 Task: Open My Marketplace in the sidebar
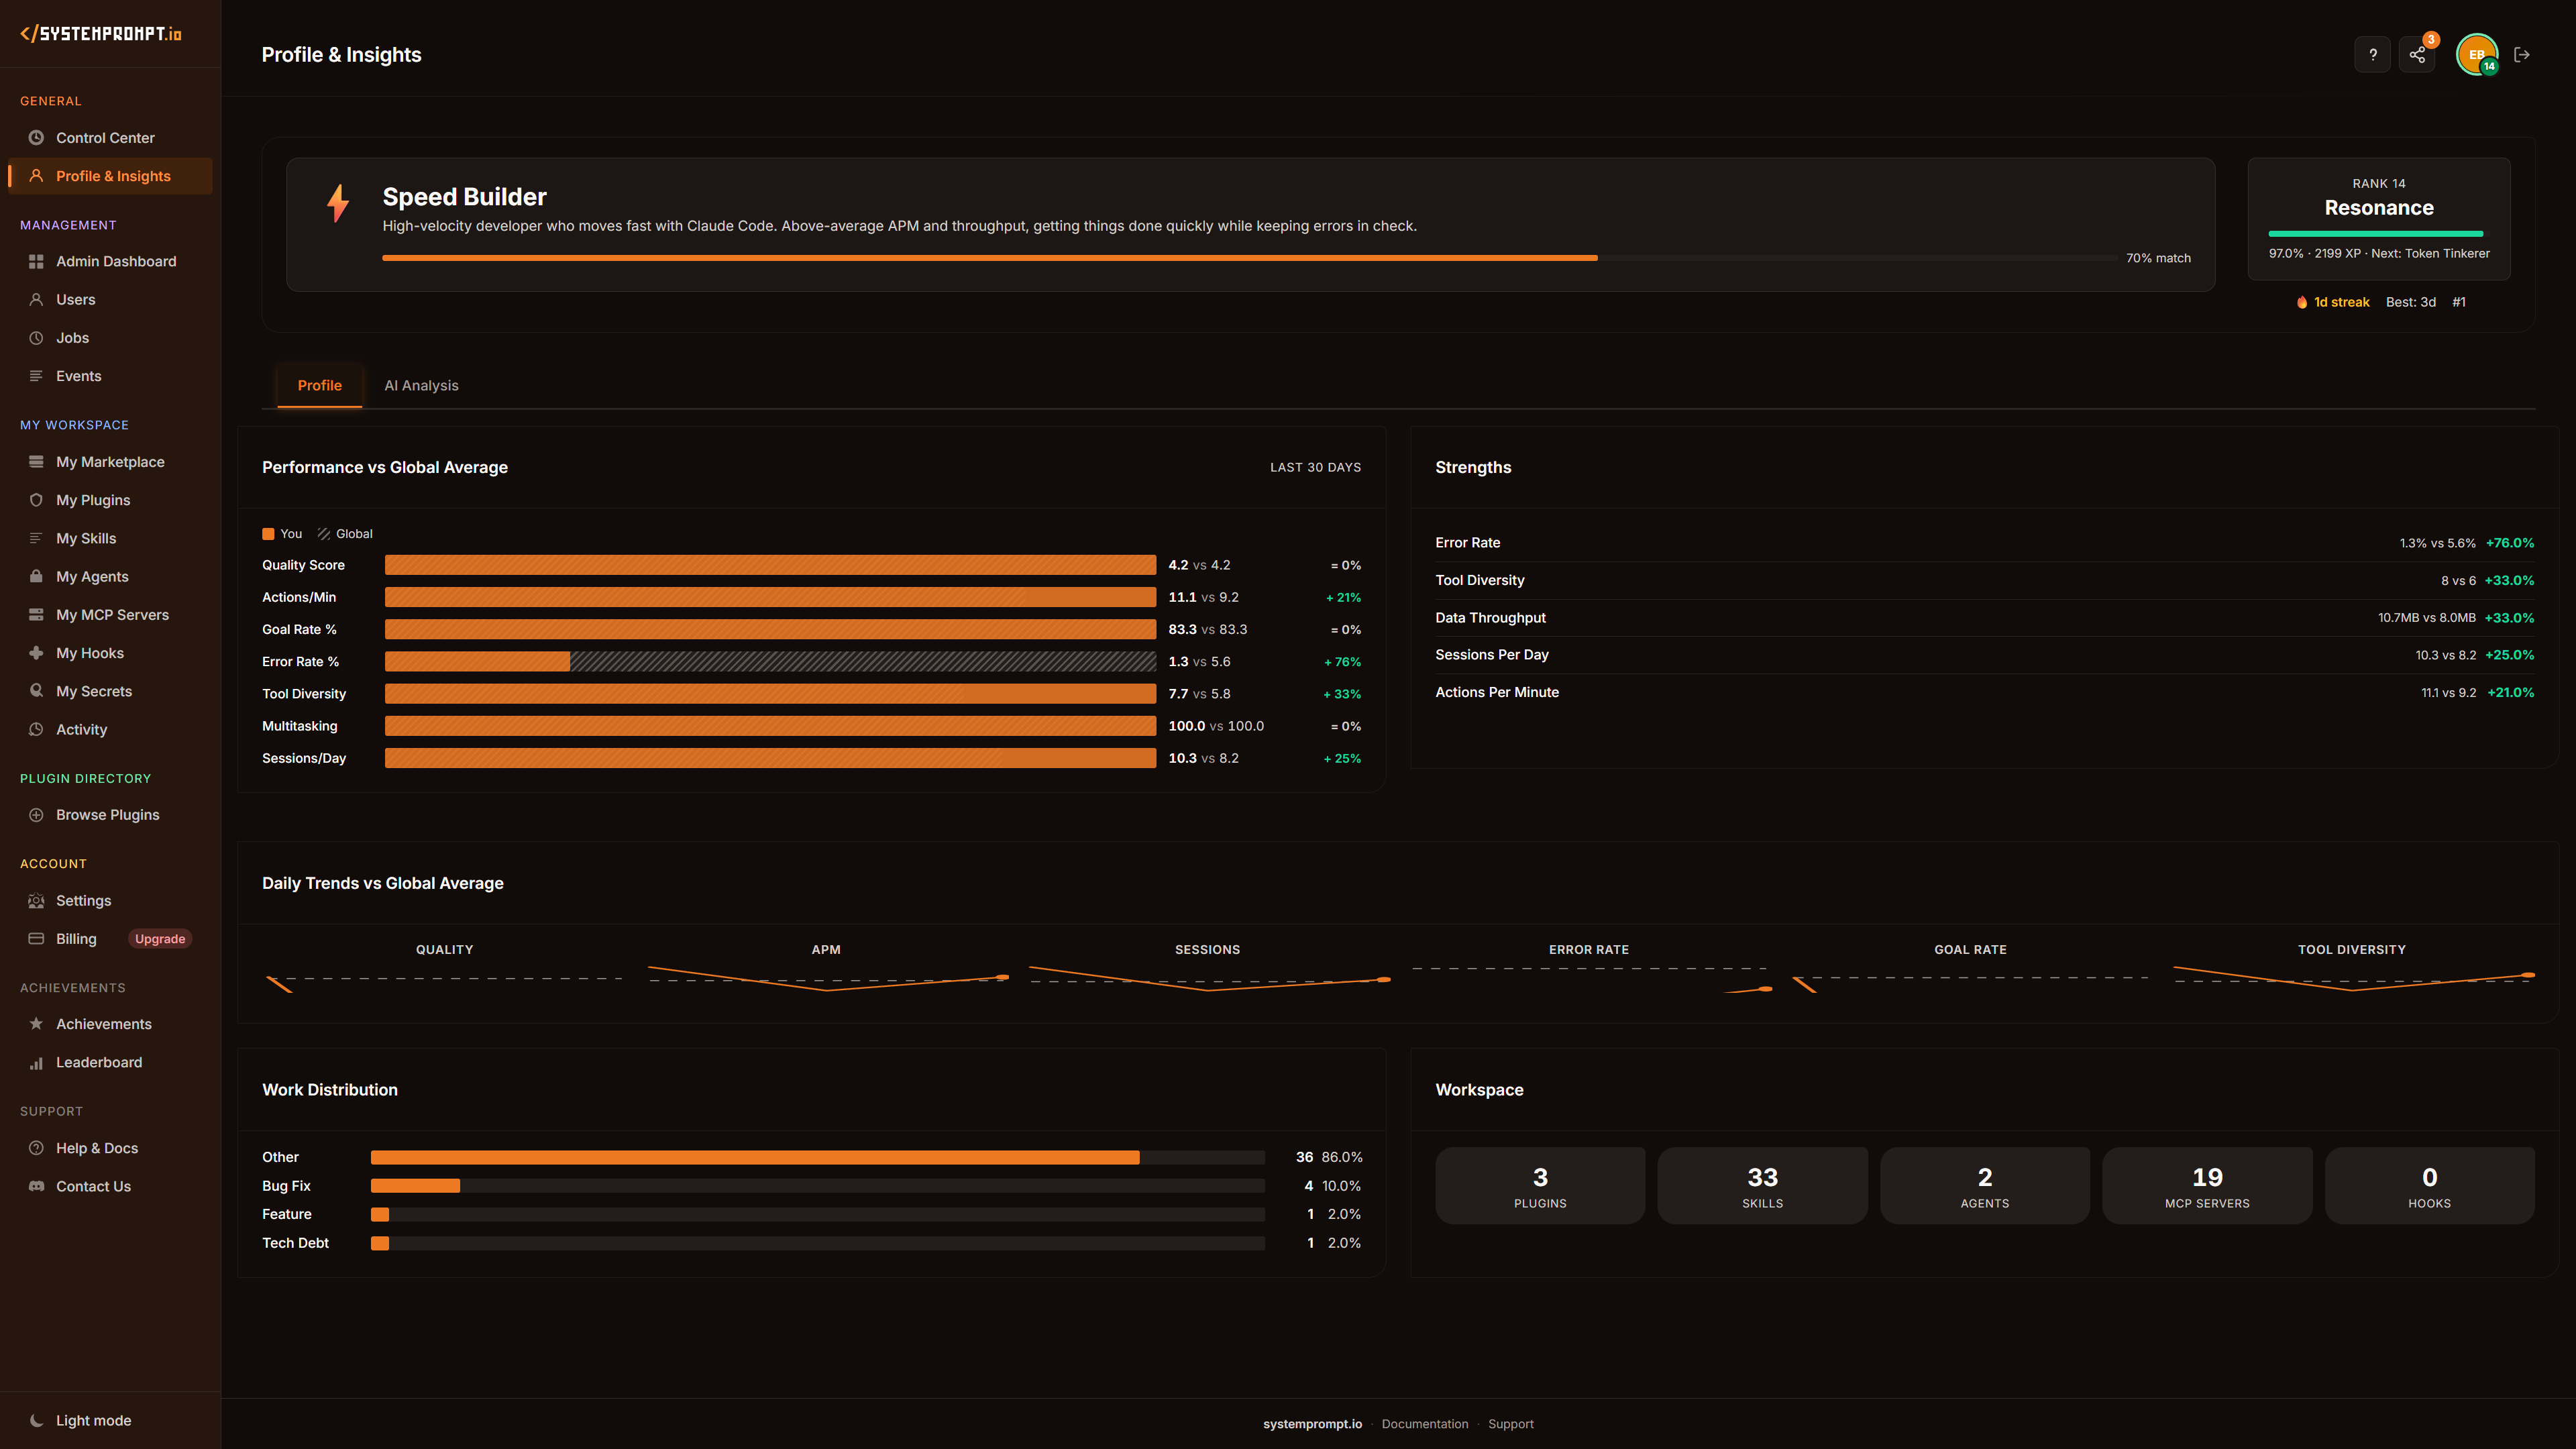[110, 461]
